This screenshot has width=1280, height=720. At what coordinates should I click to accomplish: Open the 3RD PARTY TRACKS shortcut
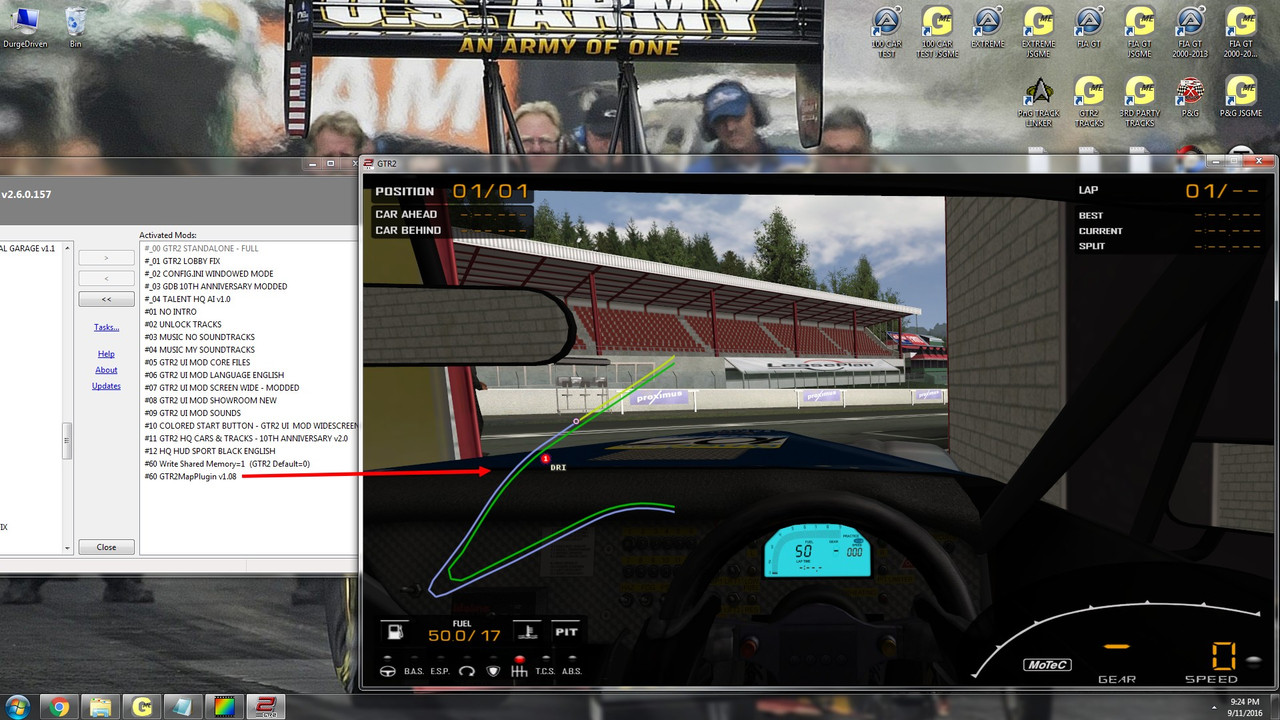(x=1140, y=103)
